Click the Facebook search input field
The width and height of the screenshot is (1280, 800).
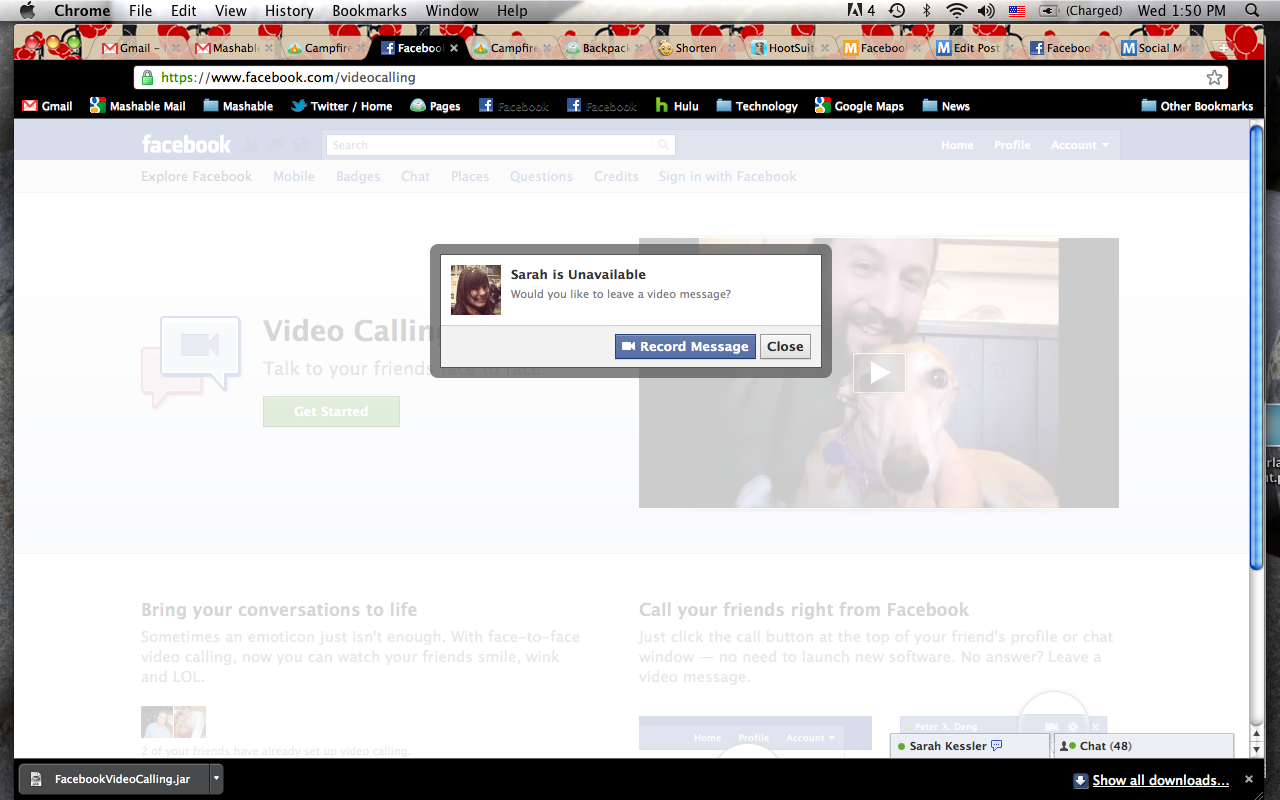[490, 145]
